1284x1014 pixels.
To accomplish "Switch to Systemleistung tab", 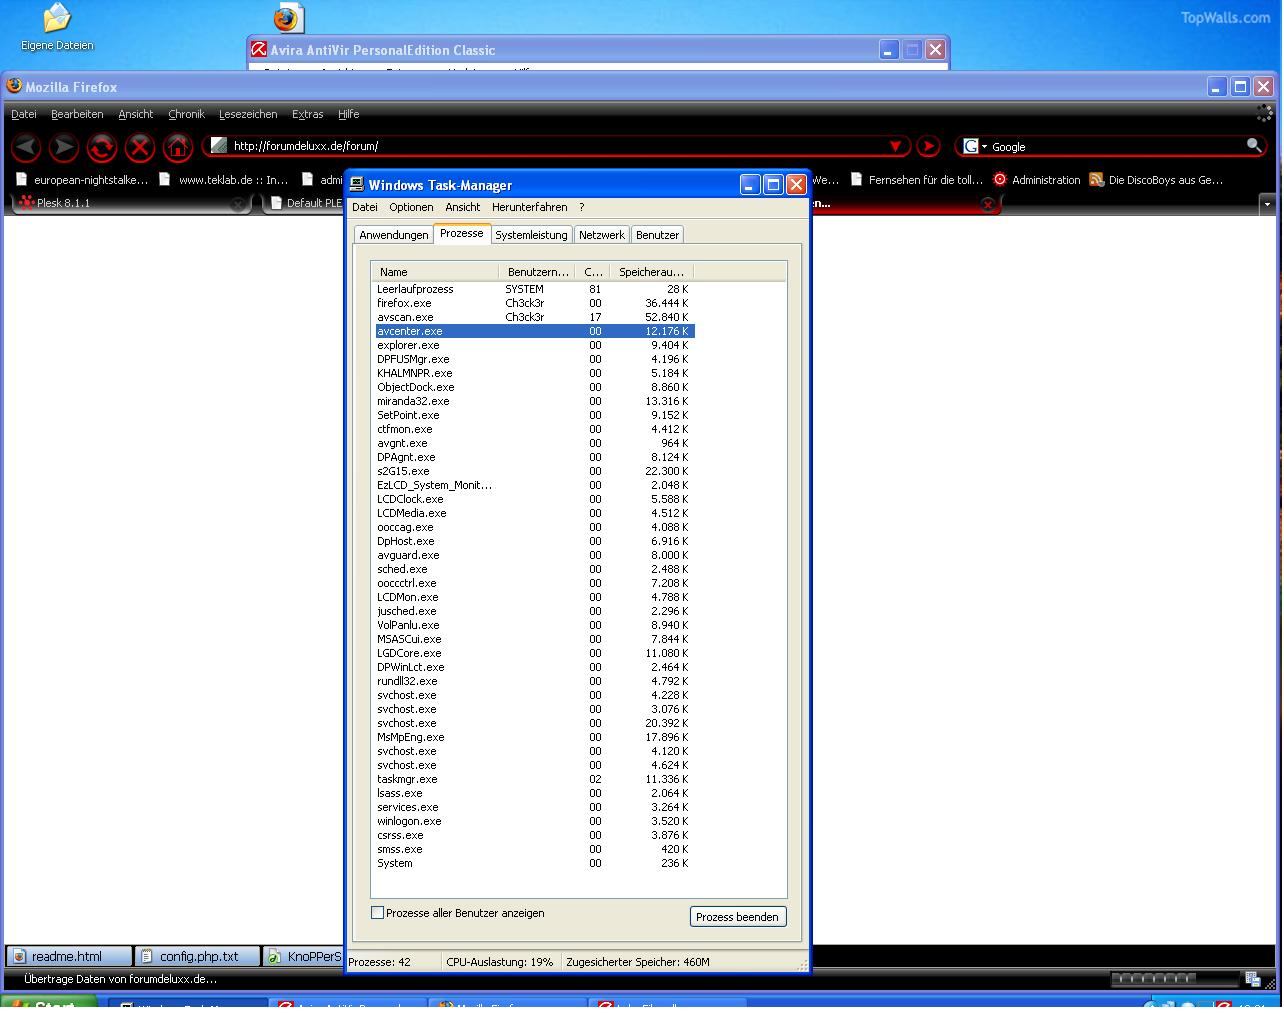I will 531,235.
